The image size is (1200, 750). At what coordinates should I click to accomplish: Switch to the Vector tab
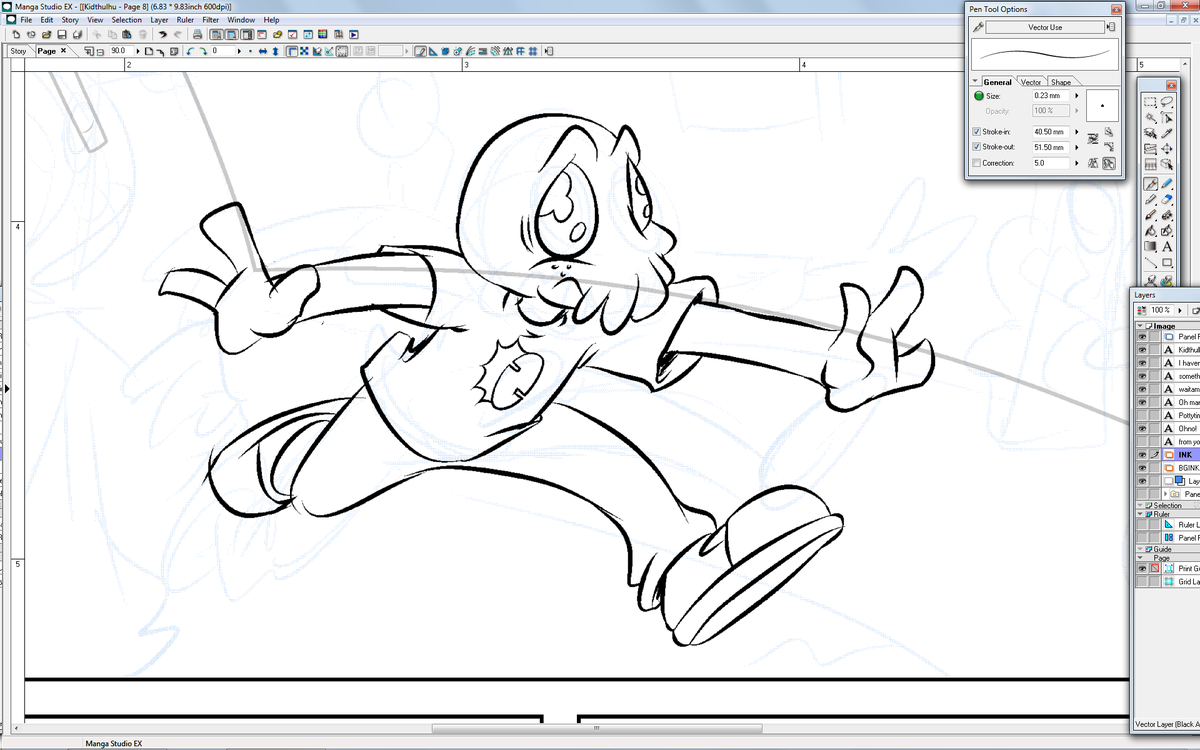click(1031, 82)
